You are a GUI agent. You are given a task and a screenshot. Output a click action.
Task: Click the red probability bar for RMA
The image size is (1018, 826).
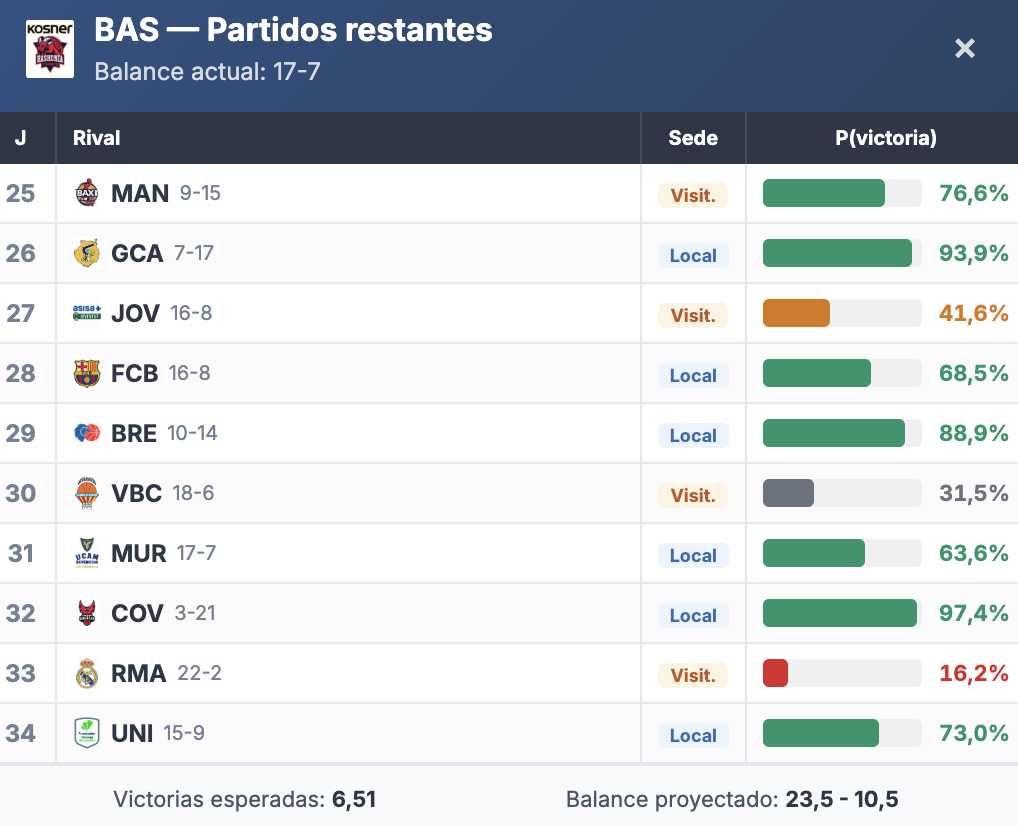pos(776,673)
